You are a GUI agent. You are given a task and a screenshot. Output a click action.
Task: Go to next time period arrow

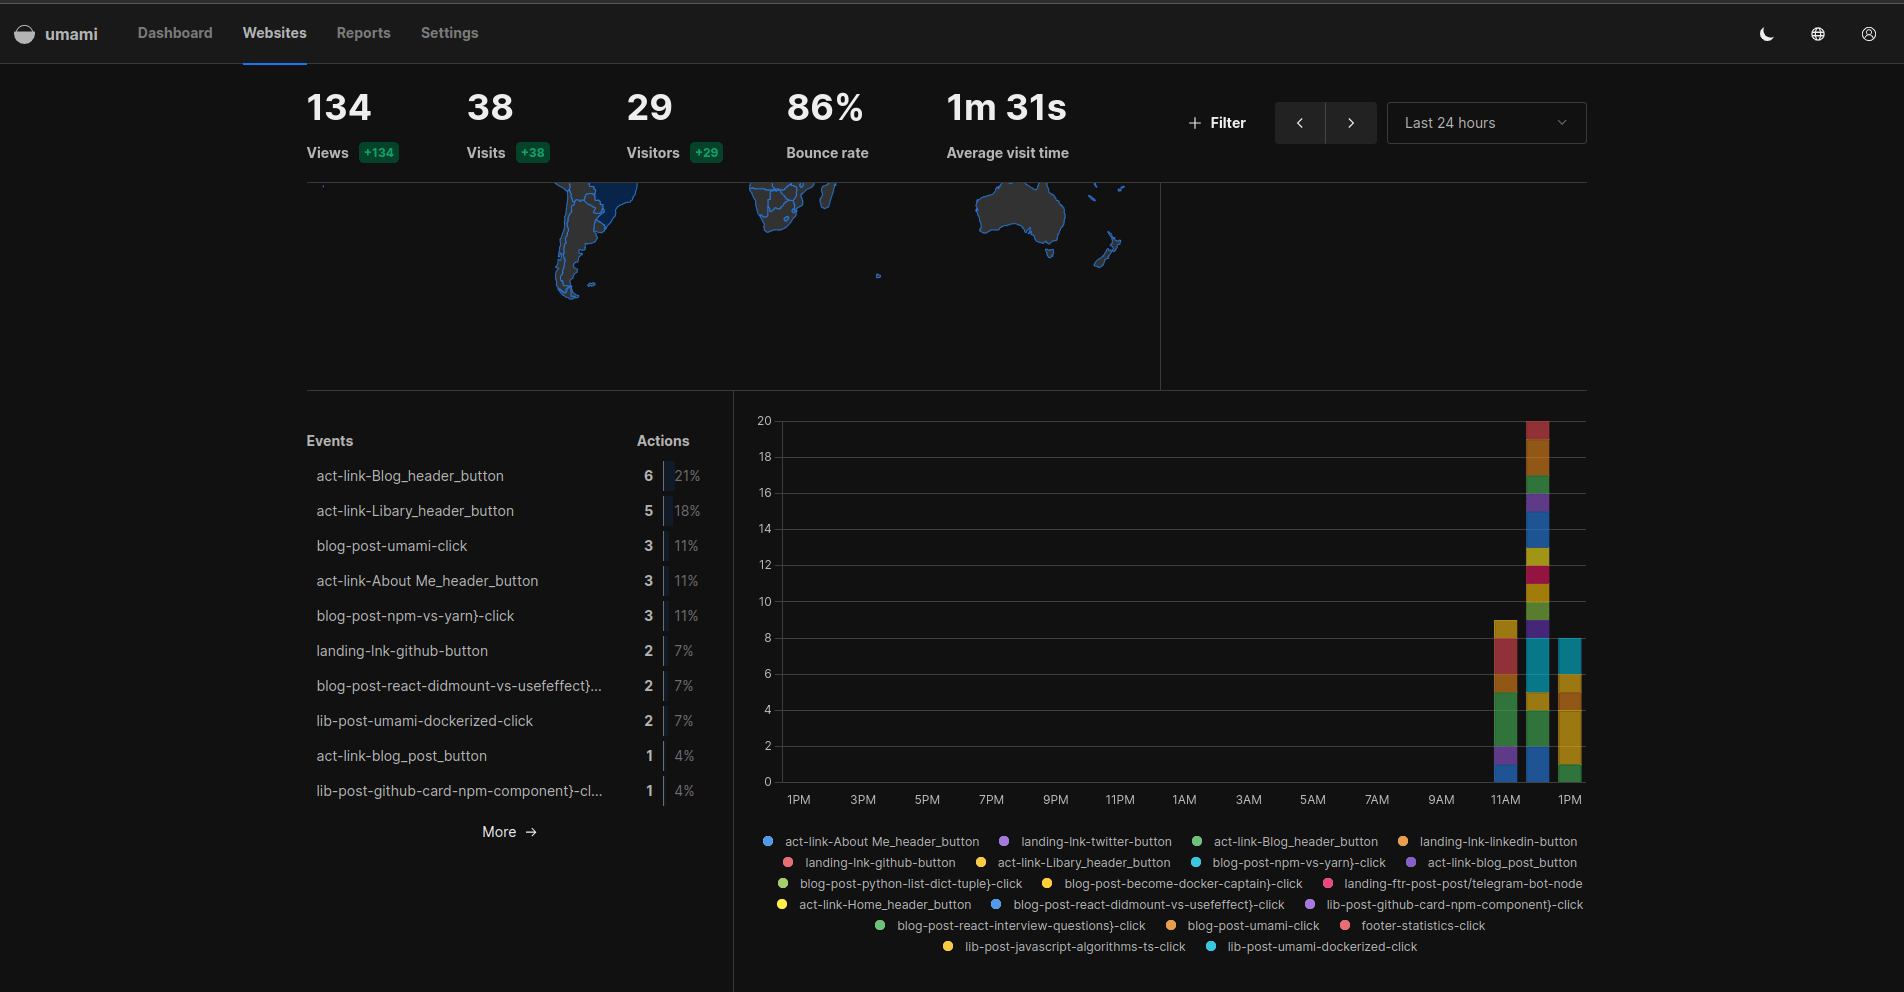coord(1351,123)
